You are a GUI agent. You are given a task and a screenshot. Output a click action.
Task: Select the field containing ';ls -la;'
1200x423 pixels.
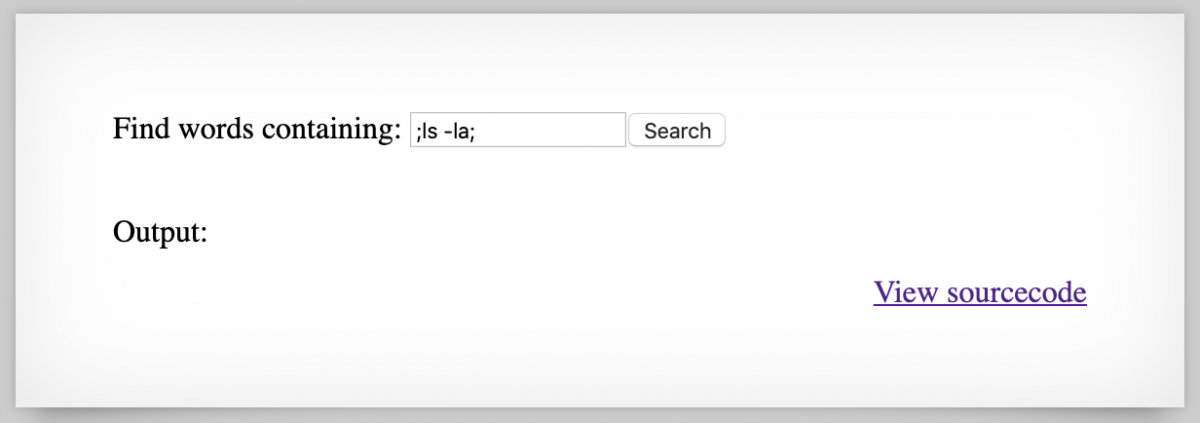point(518,130)
